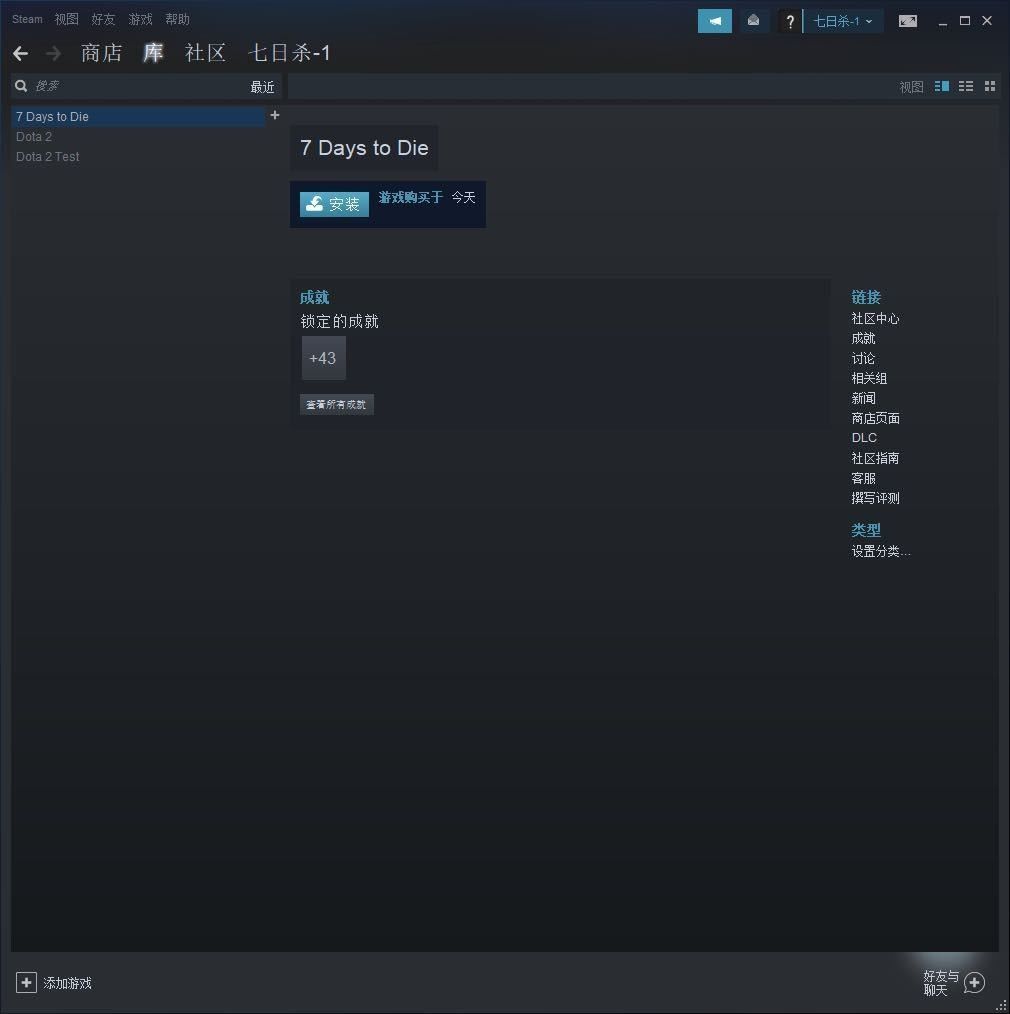1010x1014 pixels.
Task: Open Friends and Chat icon
Action: 974,983
